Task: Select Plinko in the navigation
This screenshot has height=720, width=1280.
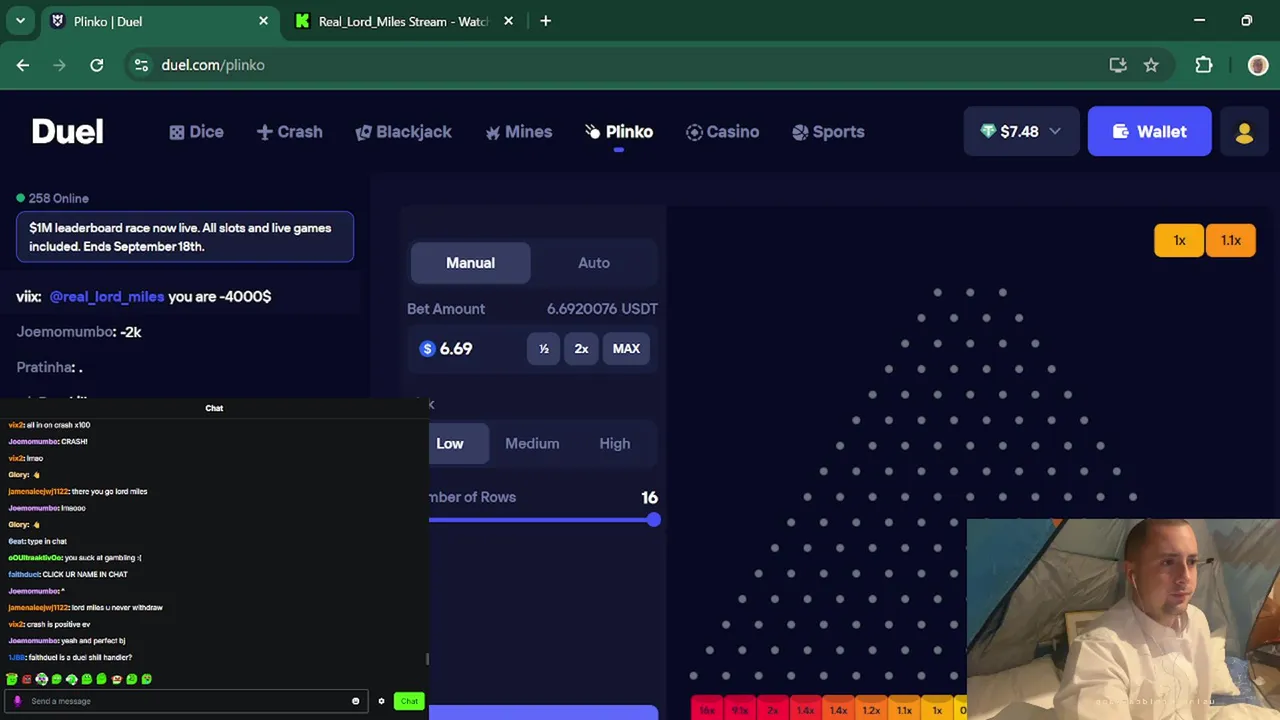Action: [619, 132]
